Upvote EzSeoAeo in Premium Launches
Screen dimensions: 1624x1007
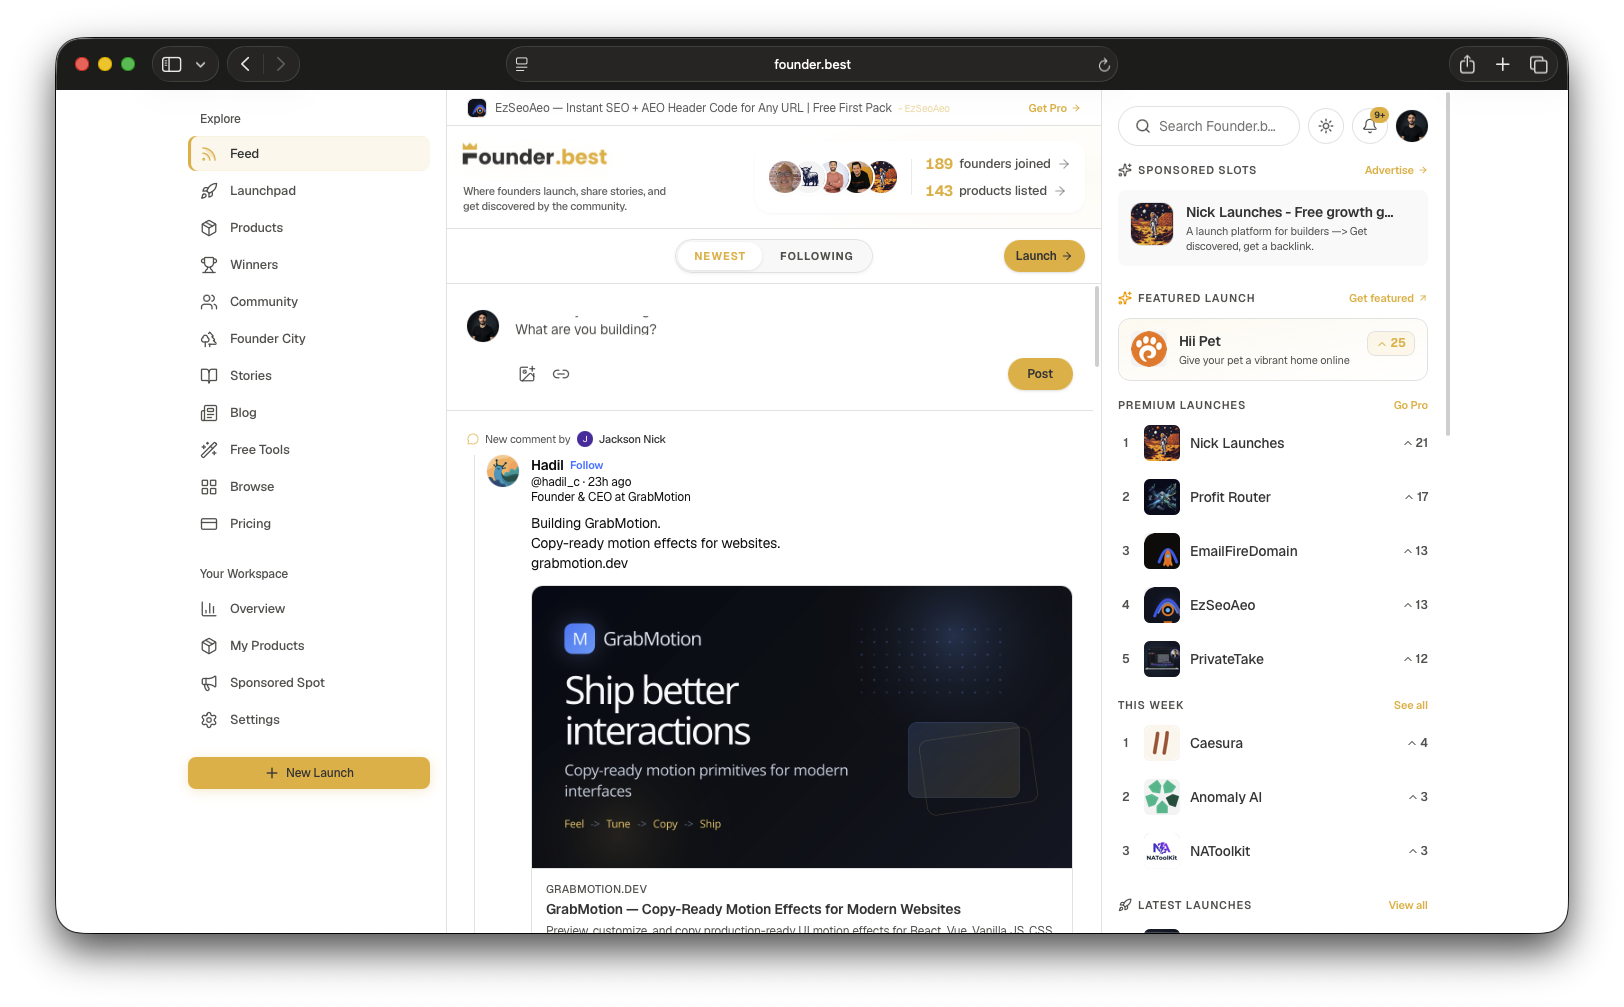[1415, 605]
